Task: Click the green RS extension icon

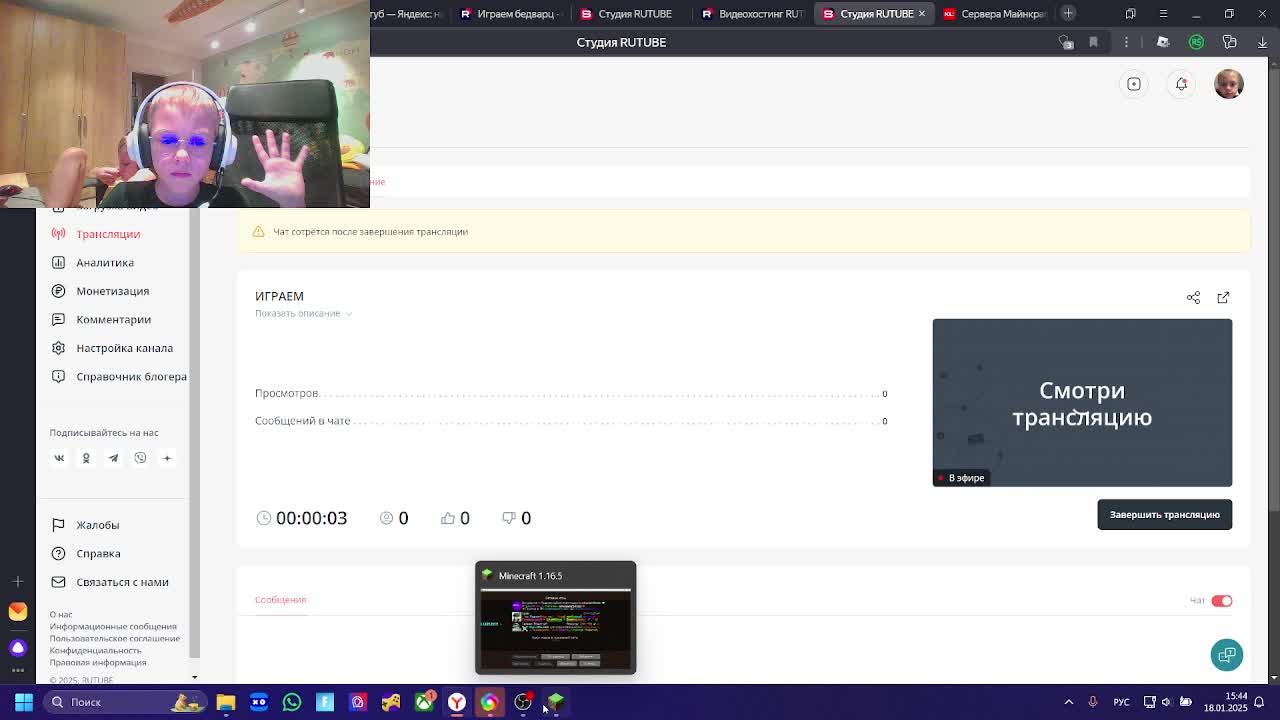Action: pos(1196,42)
